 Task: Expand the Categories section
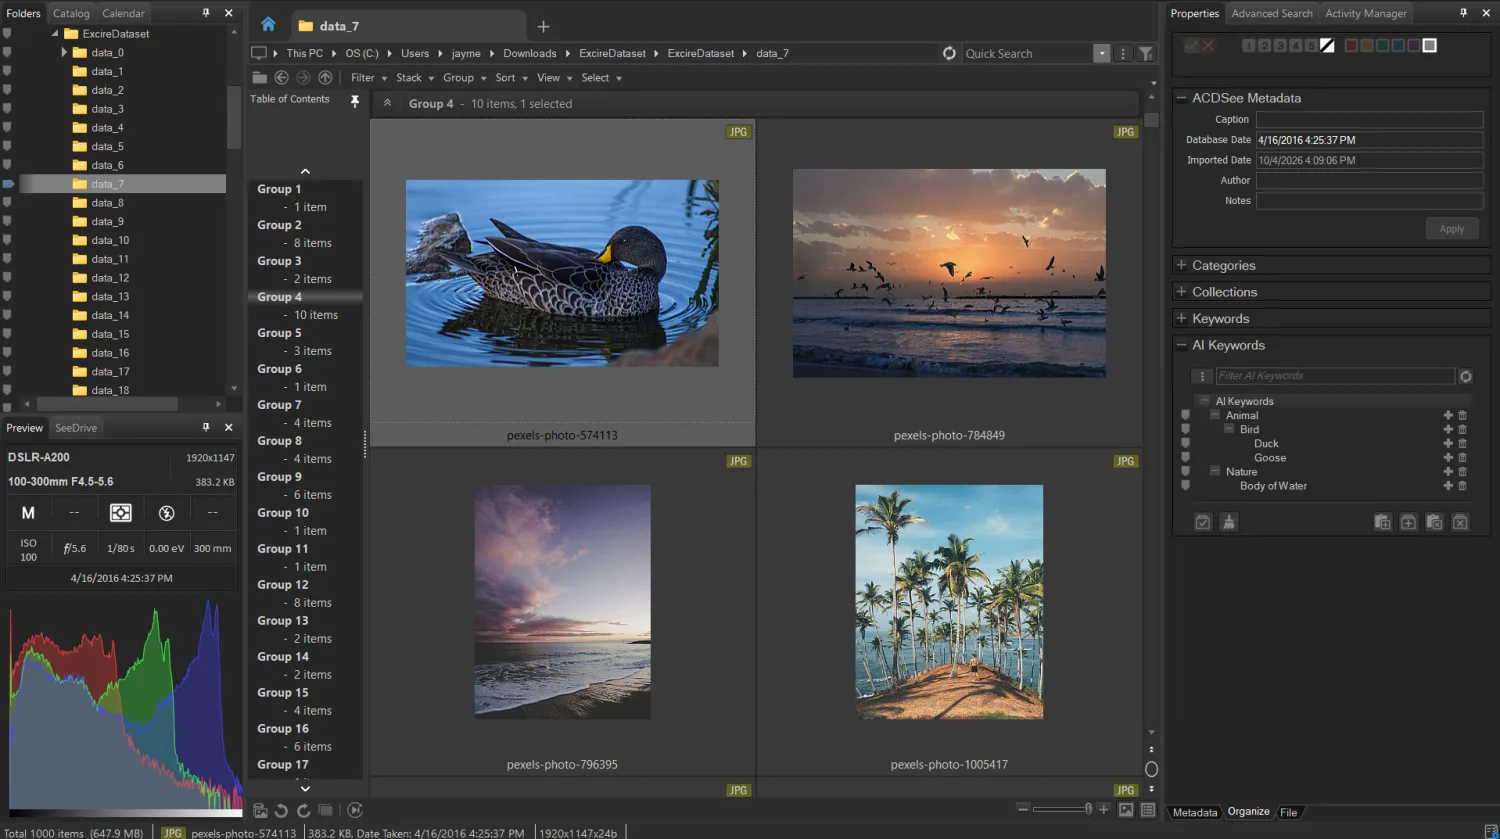[1181, 265]
